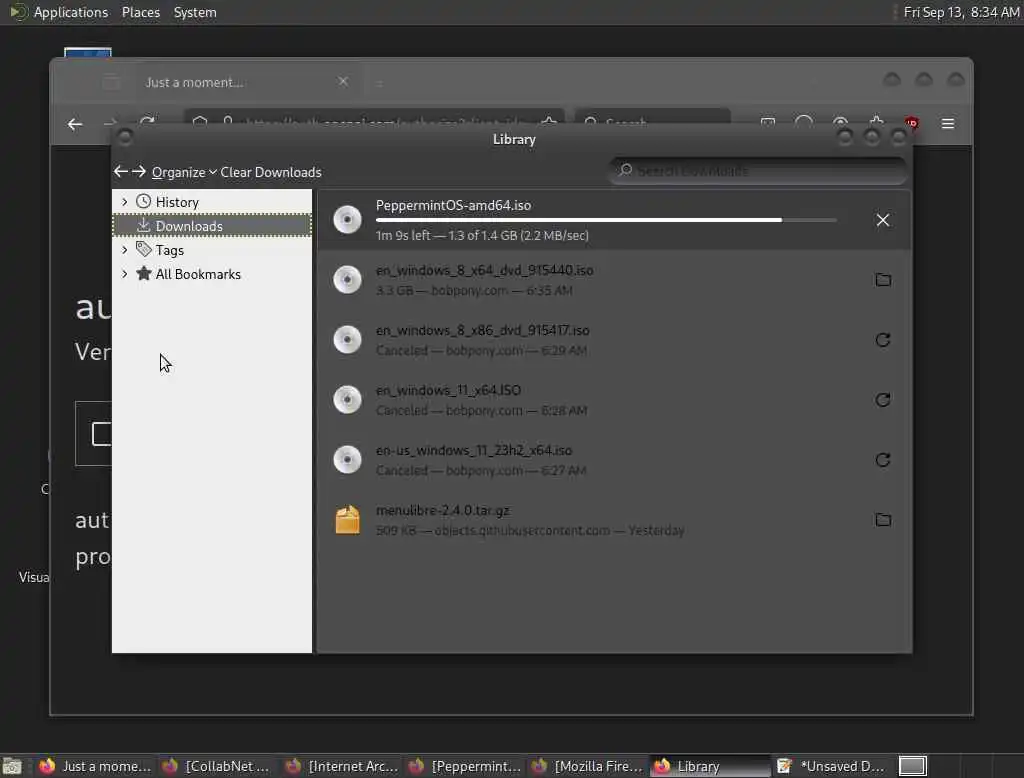Image resolution: width=1024 pixels, height=778 pixels.
Task: Switch to [Peppermint...] taskbar window
Action: coord(464,766)
